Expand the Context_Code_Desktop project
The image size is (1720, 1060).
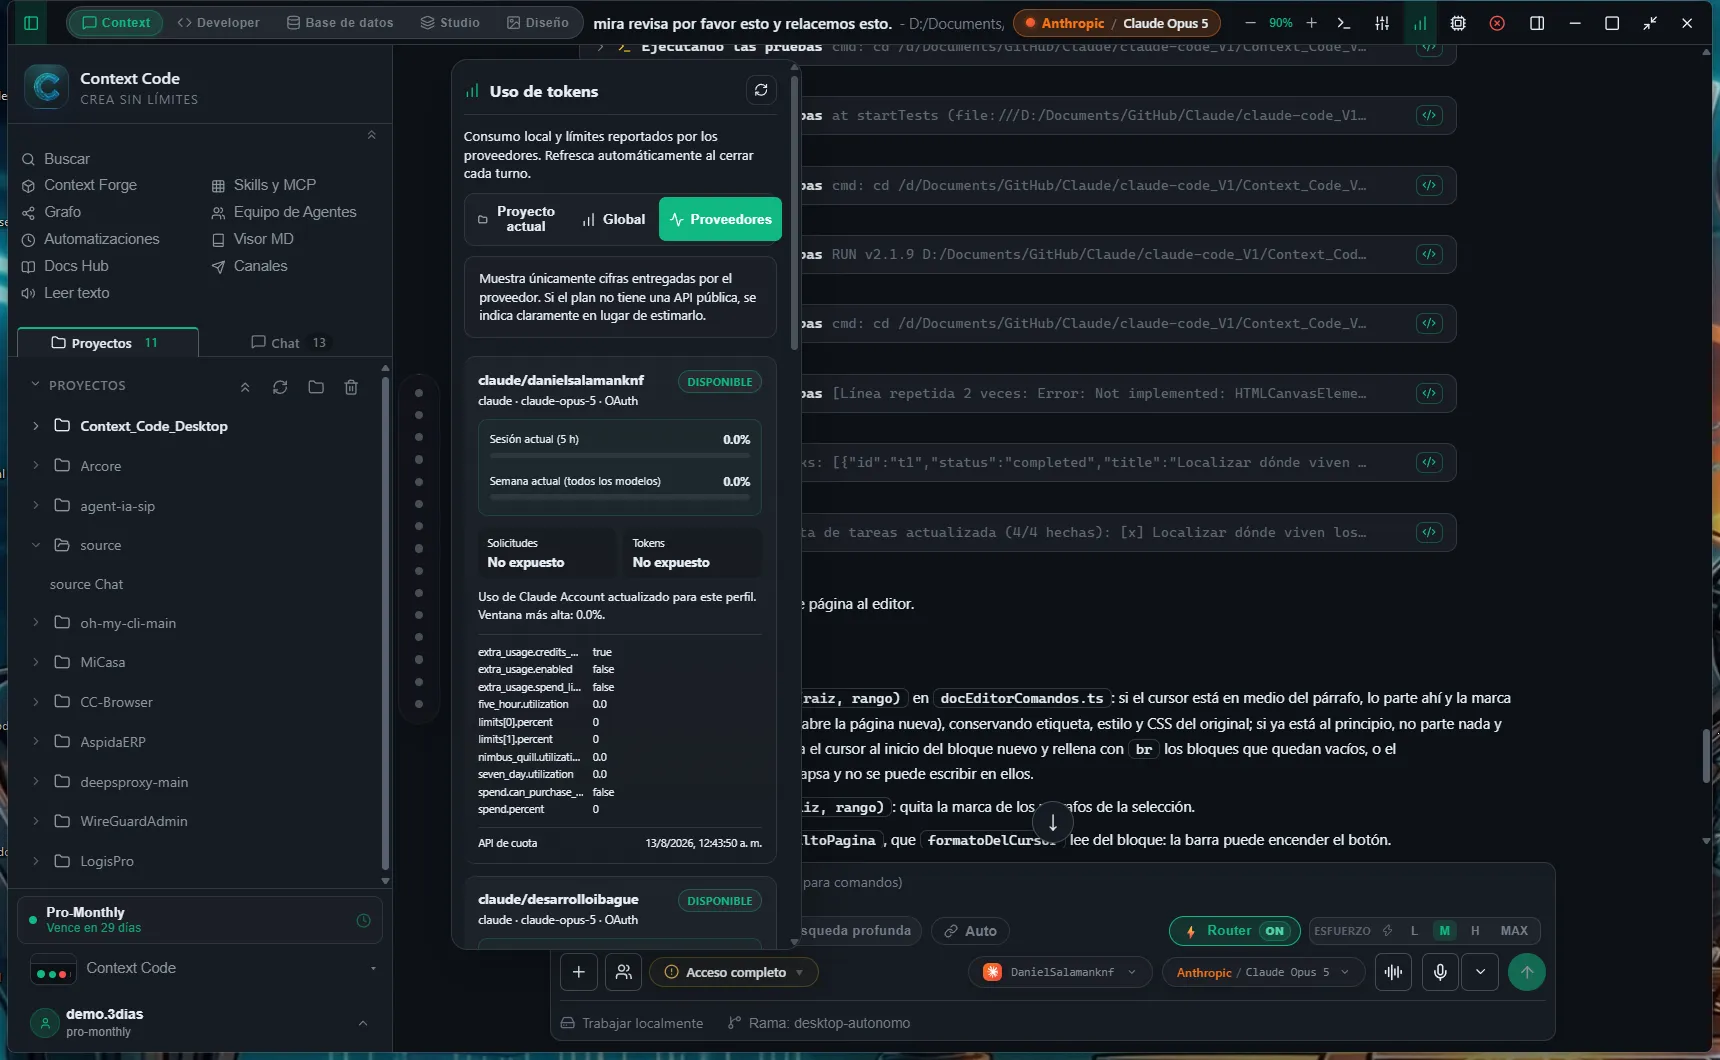point(36,426)
